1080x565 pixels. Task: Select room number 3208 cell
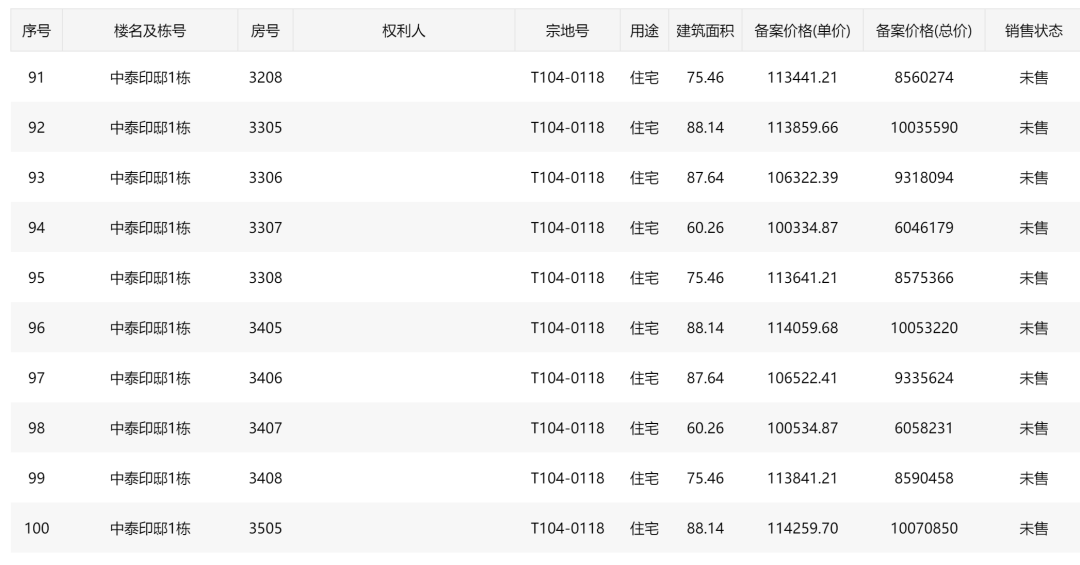tap(265, 77)
